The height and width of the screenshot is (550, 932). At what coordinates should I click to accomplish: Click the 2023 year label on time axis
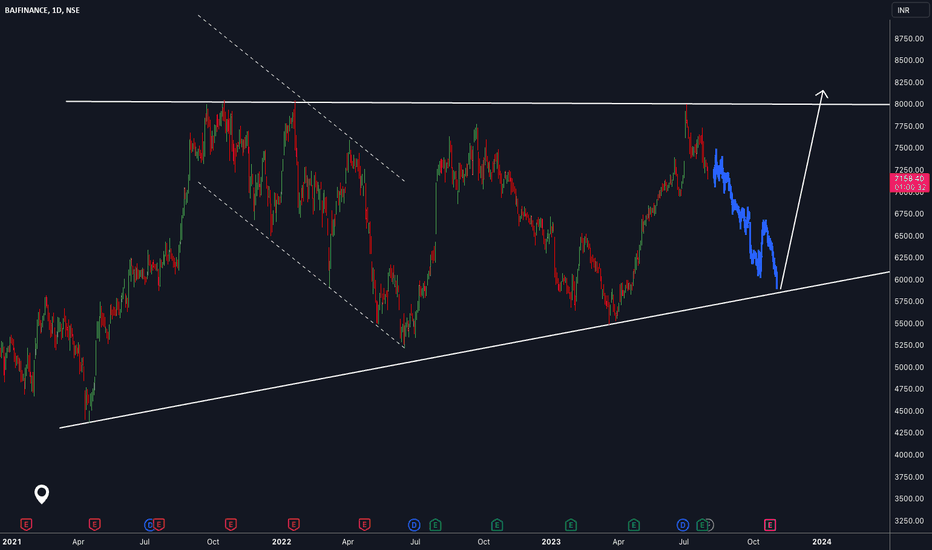tap(551, 542)
